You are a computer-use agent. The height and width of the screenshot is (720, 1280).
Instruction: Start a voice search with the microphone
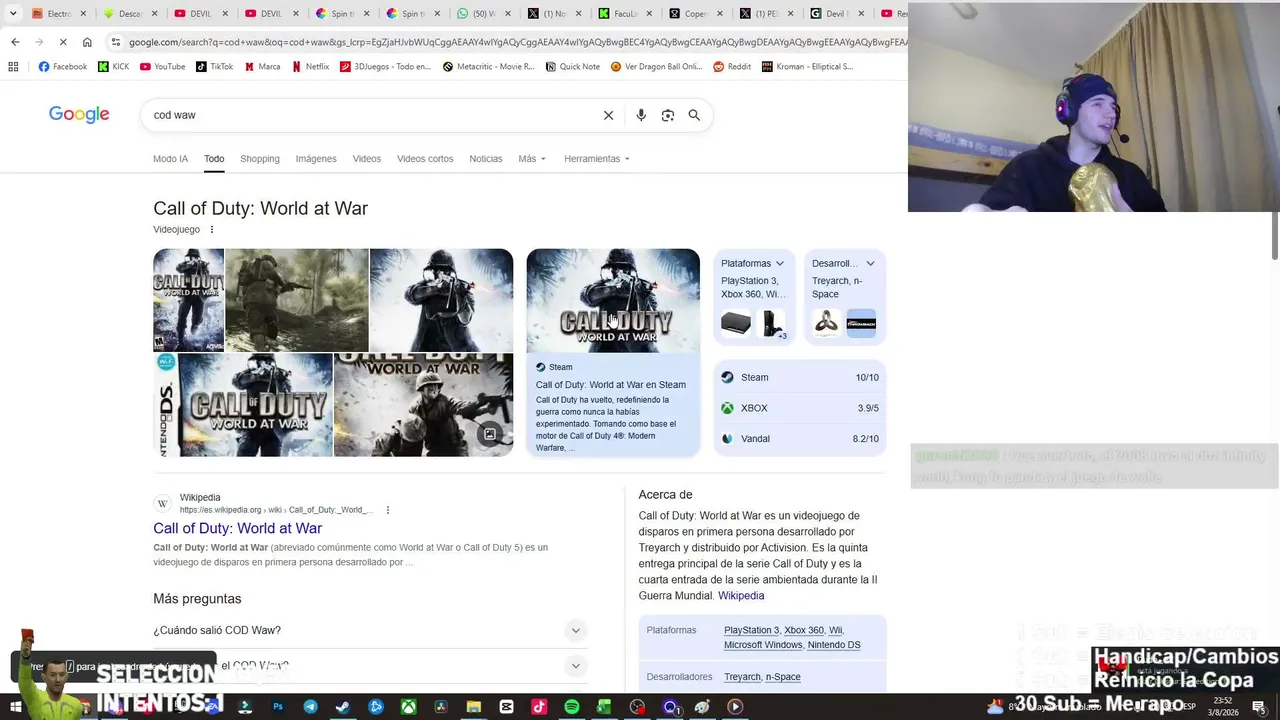click(641, 115)
